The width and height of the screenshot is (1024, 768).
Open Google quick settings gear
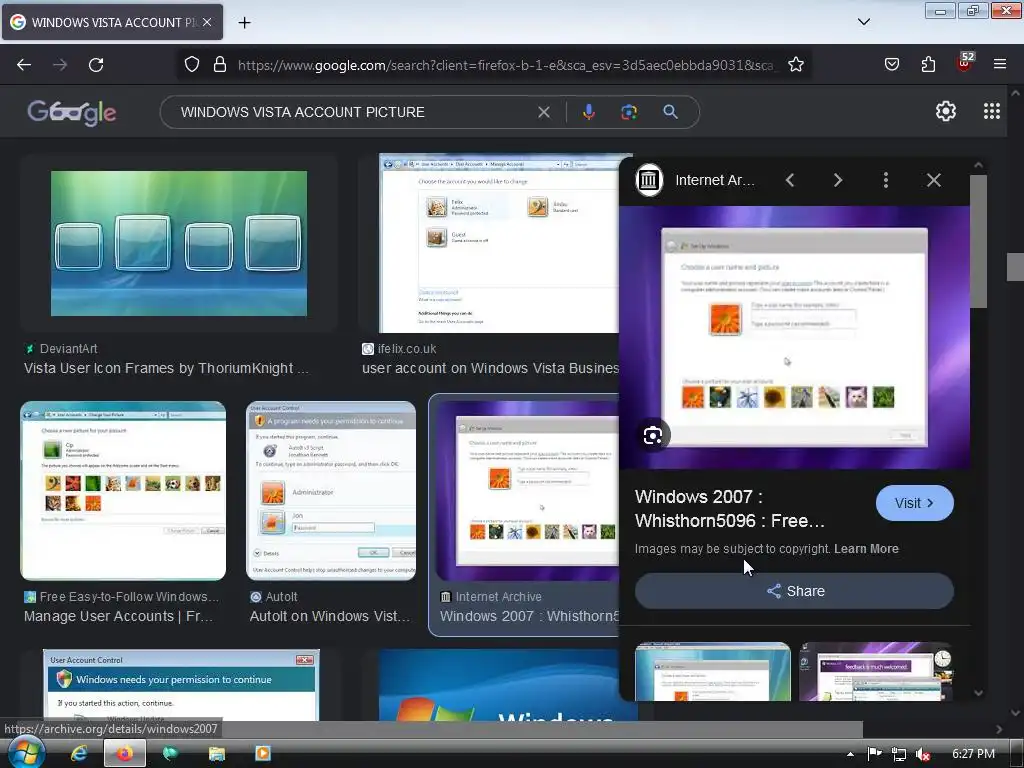pos(946,111)
